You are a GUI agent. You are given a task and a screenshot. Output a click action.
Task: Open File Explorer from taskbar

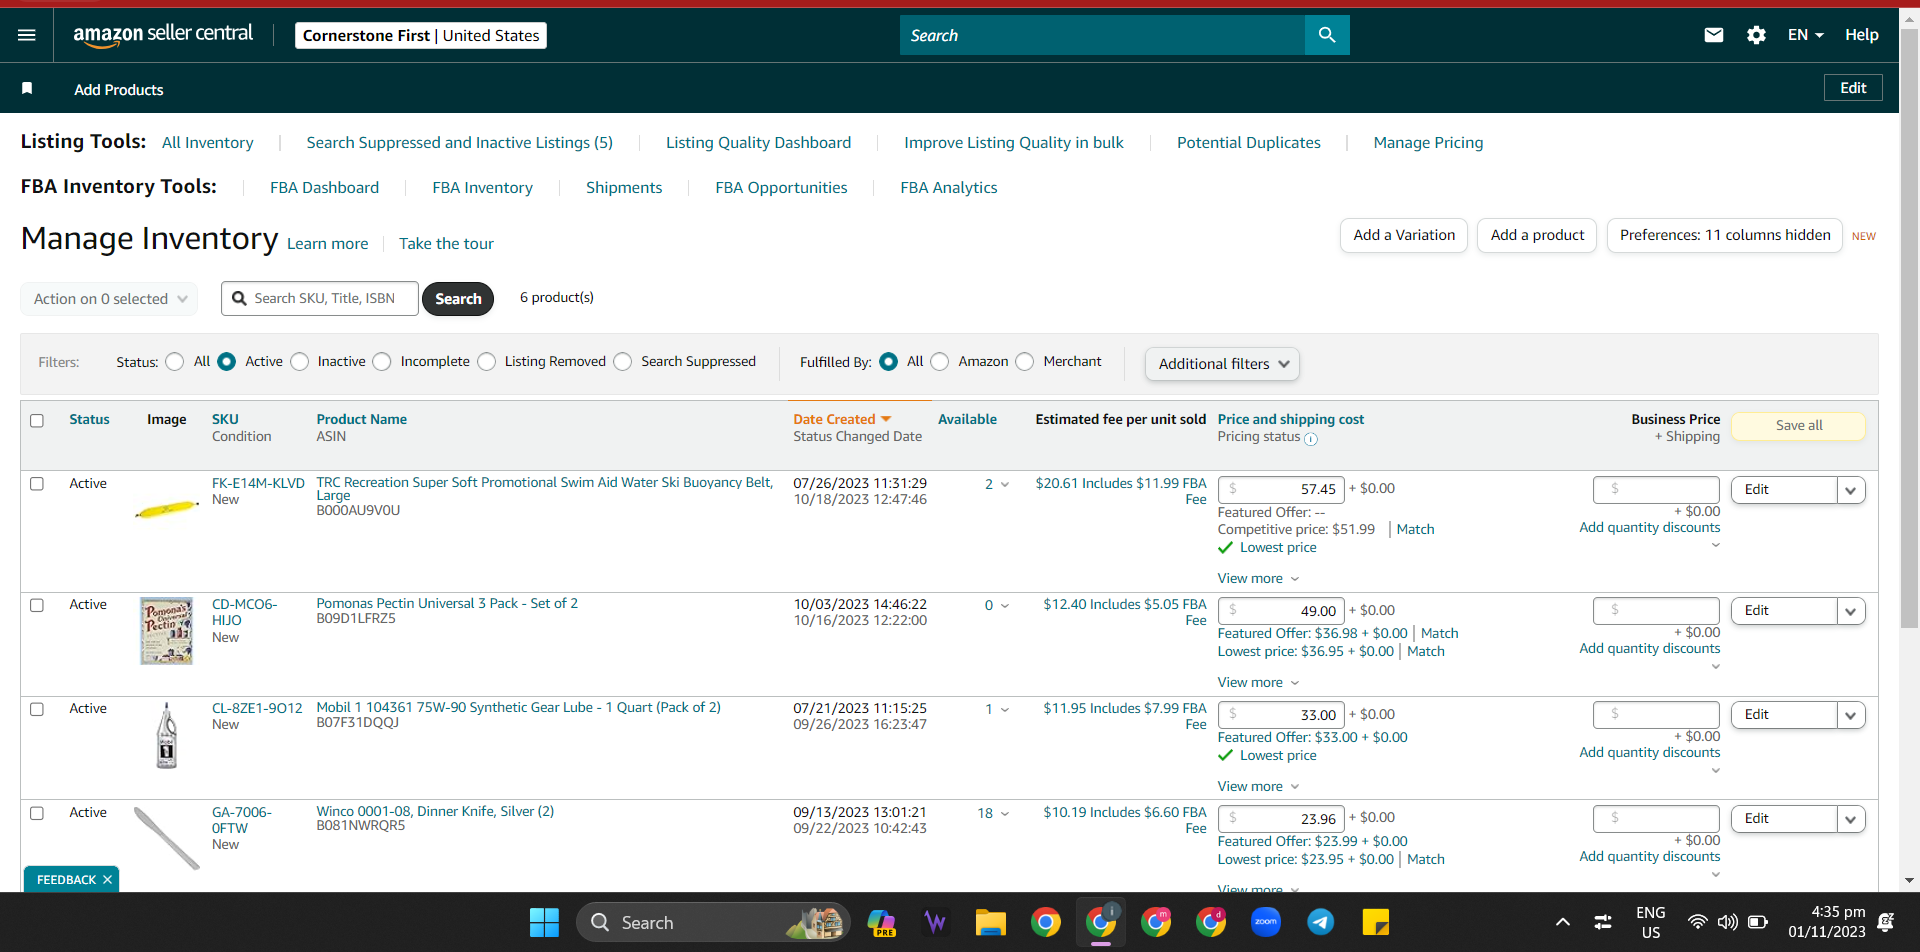point(991,922)
